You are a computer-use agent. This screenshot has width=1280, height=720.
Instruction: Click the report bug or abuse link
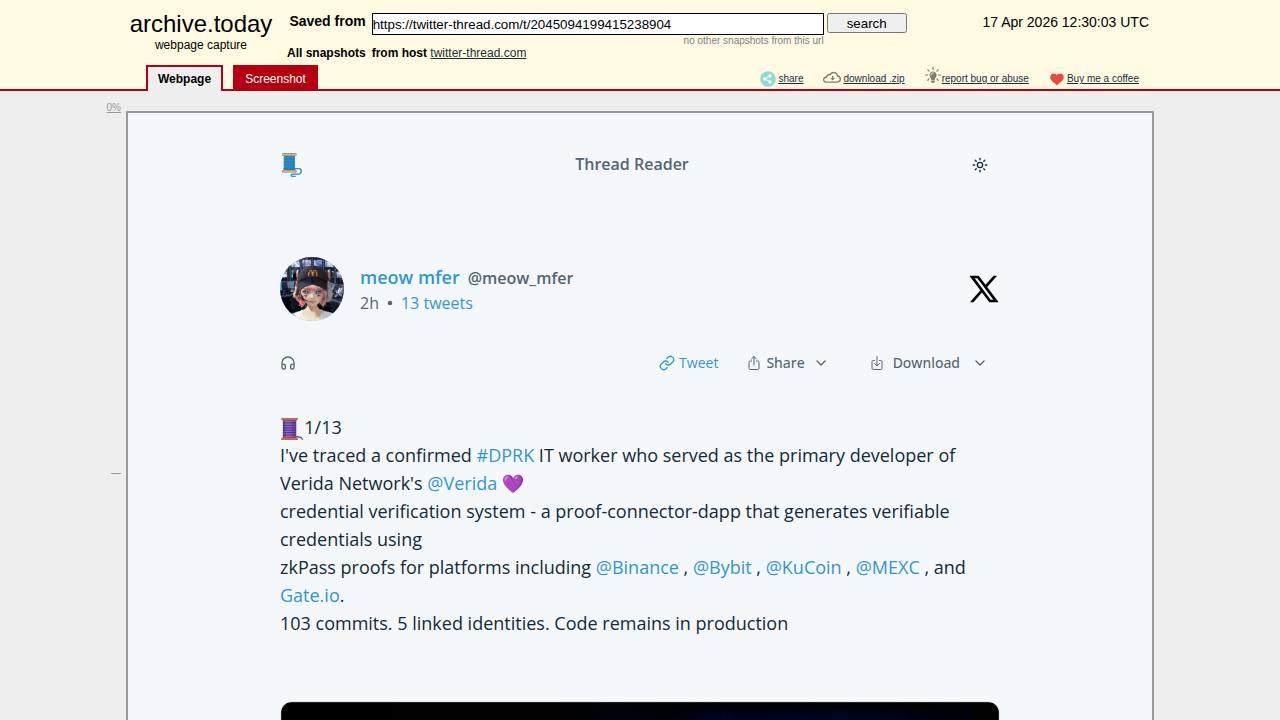(985, 78)
